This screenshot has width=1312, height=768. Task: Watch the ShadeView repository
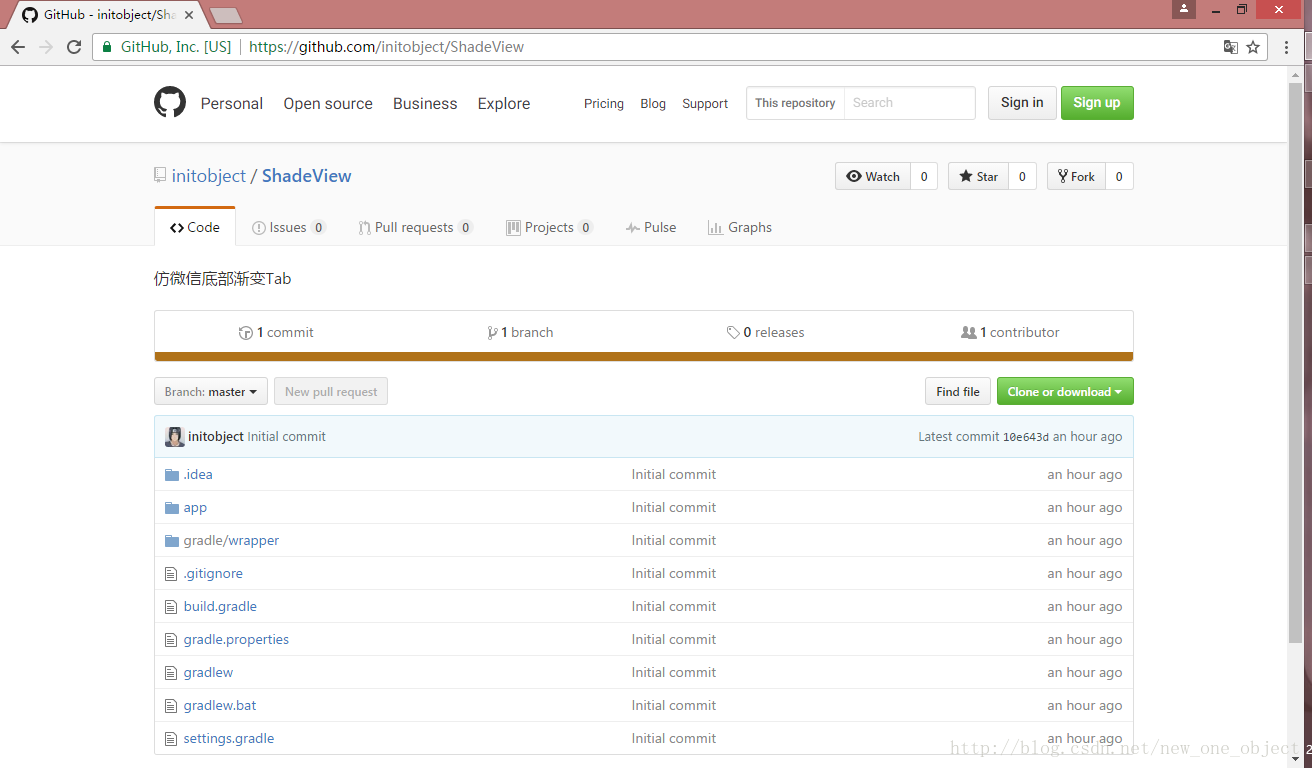(873, 176)
